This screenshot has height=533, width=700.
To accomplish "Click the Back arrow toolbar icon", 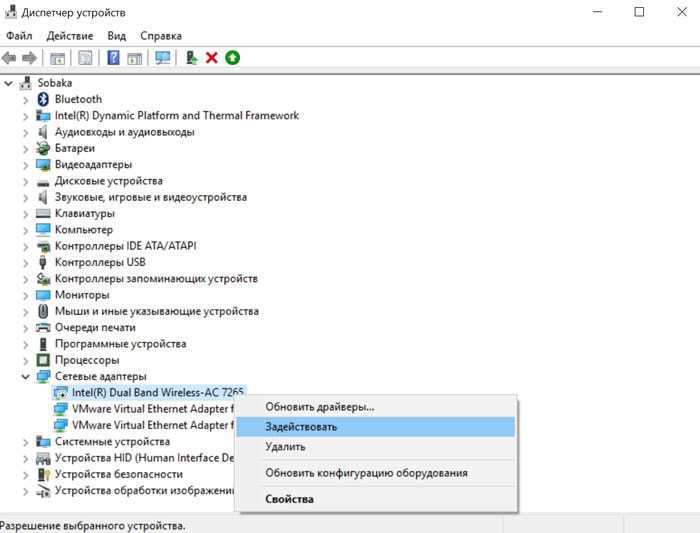I will coord(9,58).
